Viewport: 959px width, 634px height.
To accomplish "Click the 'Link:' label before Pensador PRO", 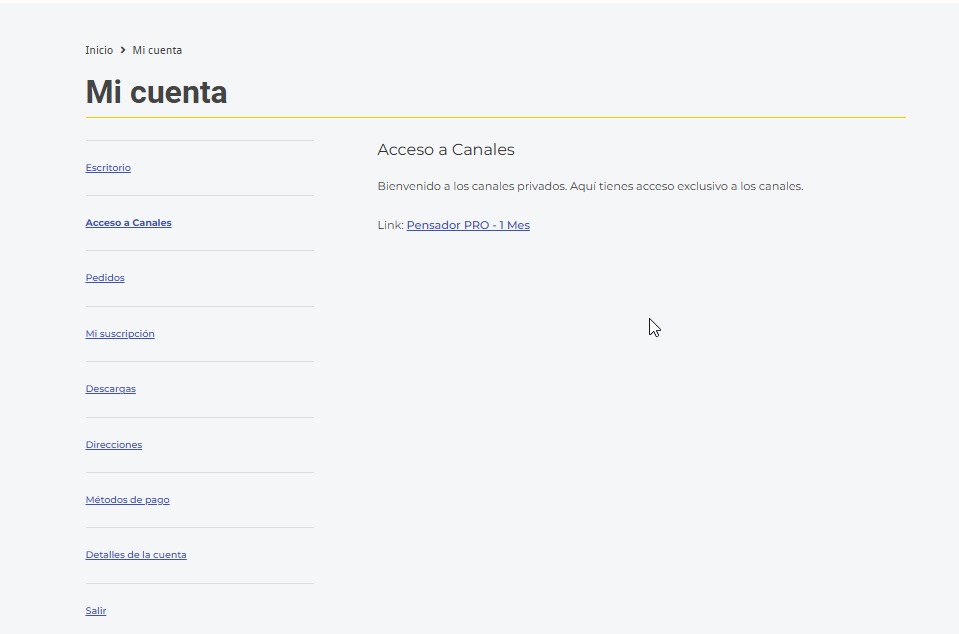I will pos(390,226).
